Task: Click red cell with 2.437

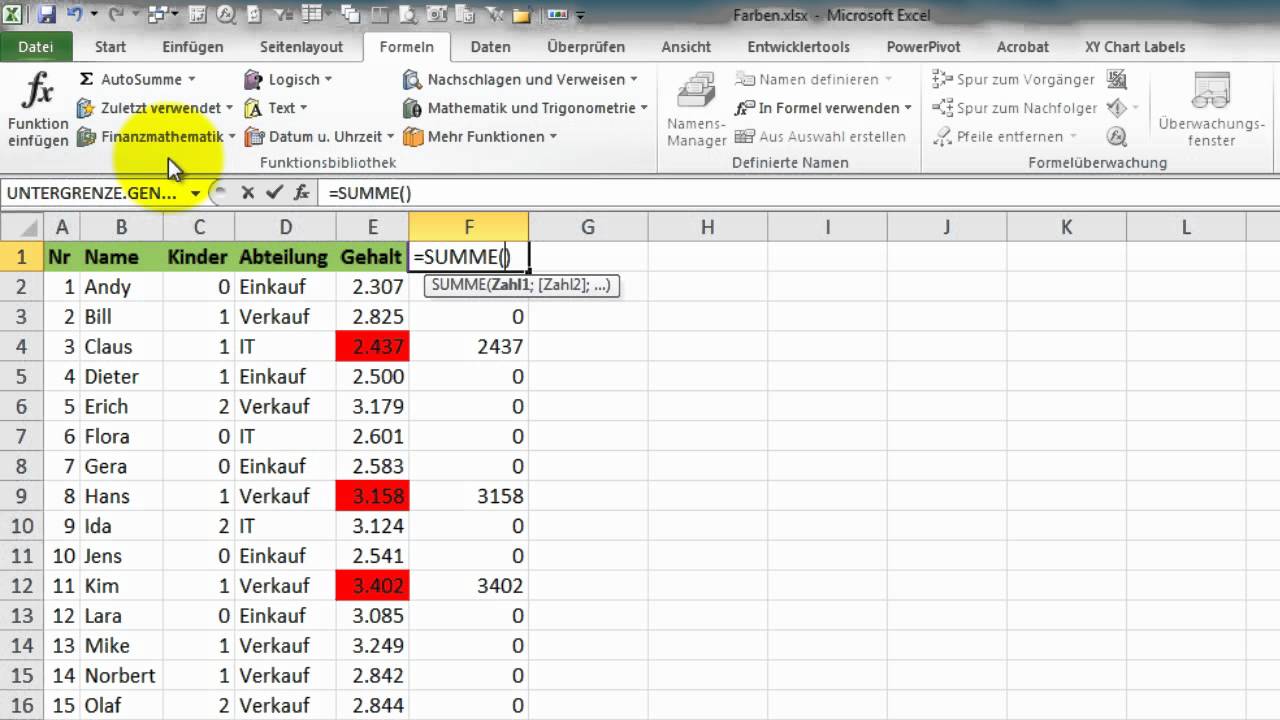Action: (x=372, y=347)
